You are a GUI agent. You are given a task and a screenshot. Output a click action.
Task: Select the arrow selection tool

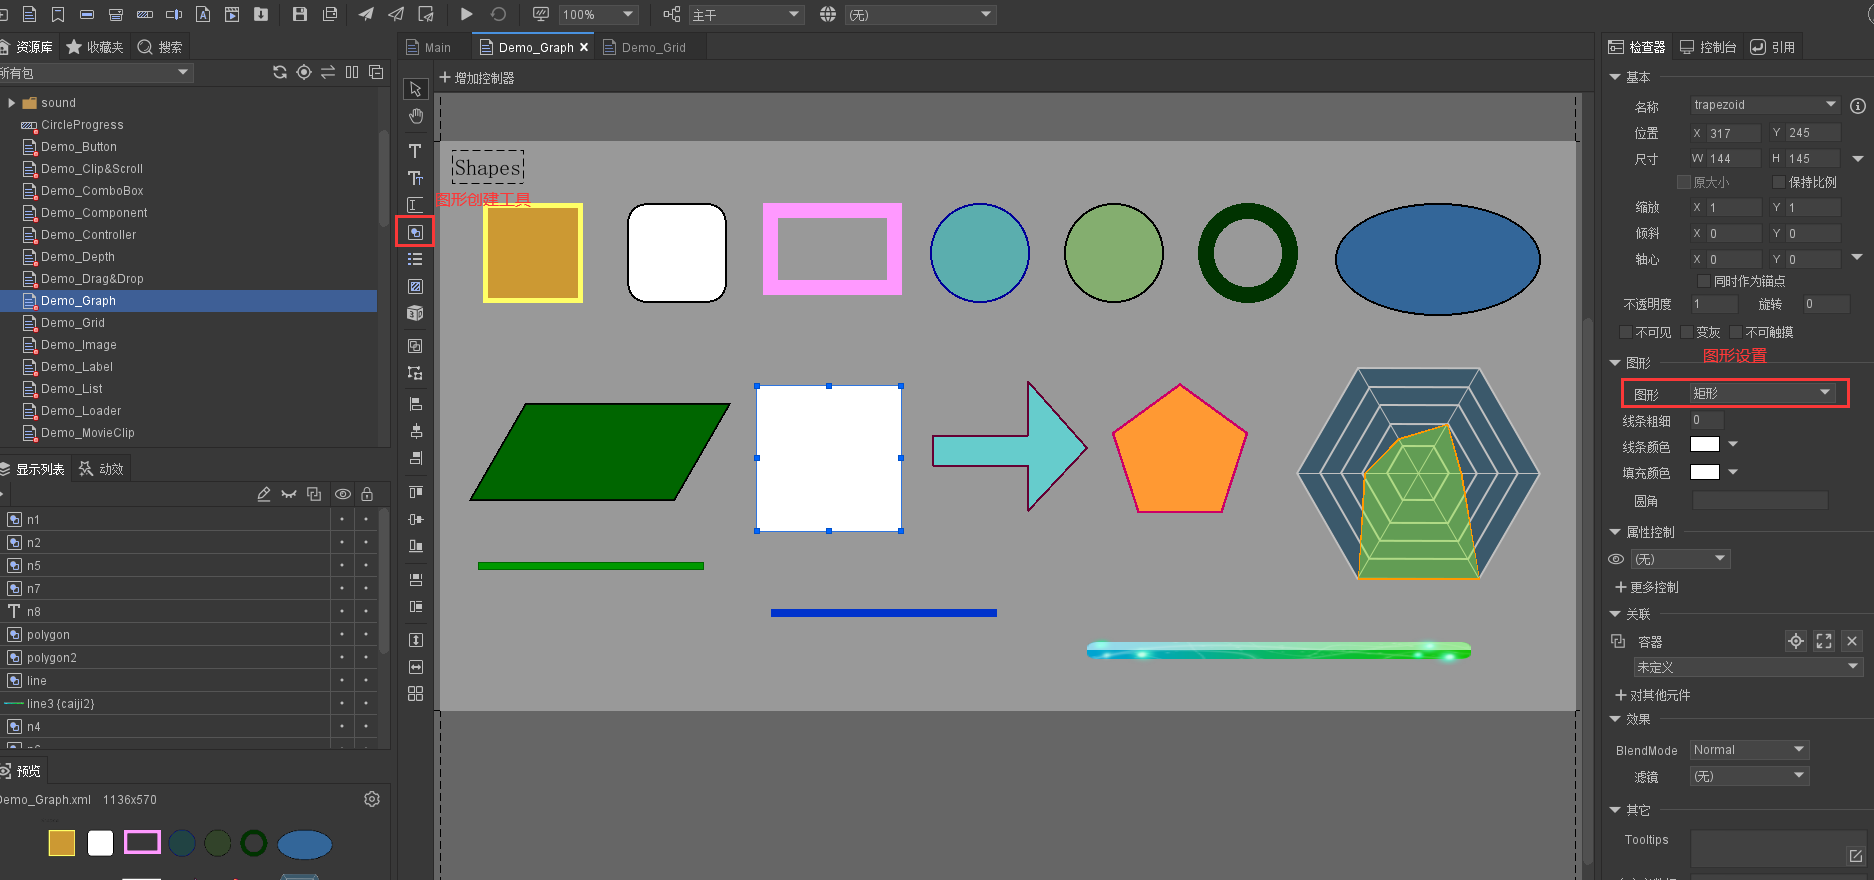click(415, 89)
